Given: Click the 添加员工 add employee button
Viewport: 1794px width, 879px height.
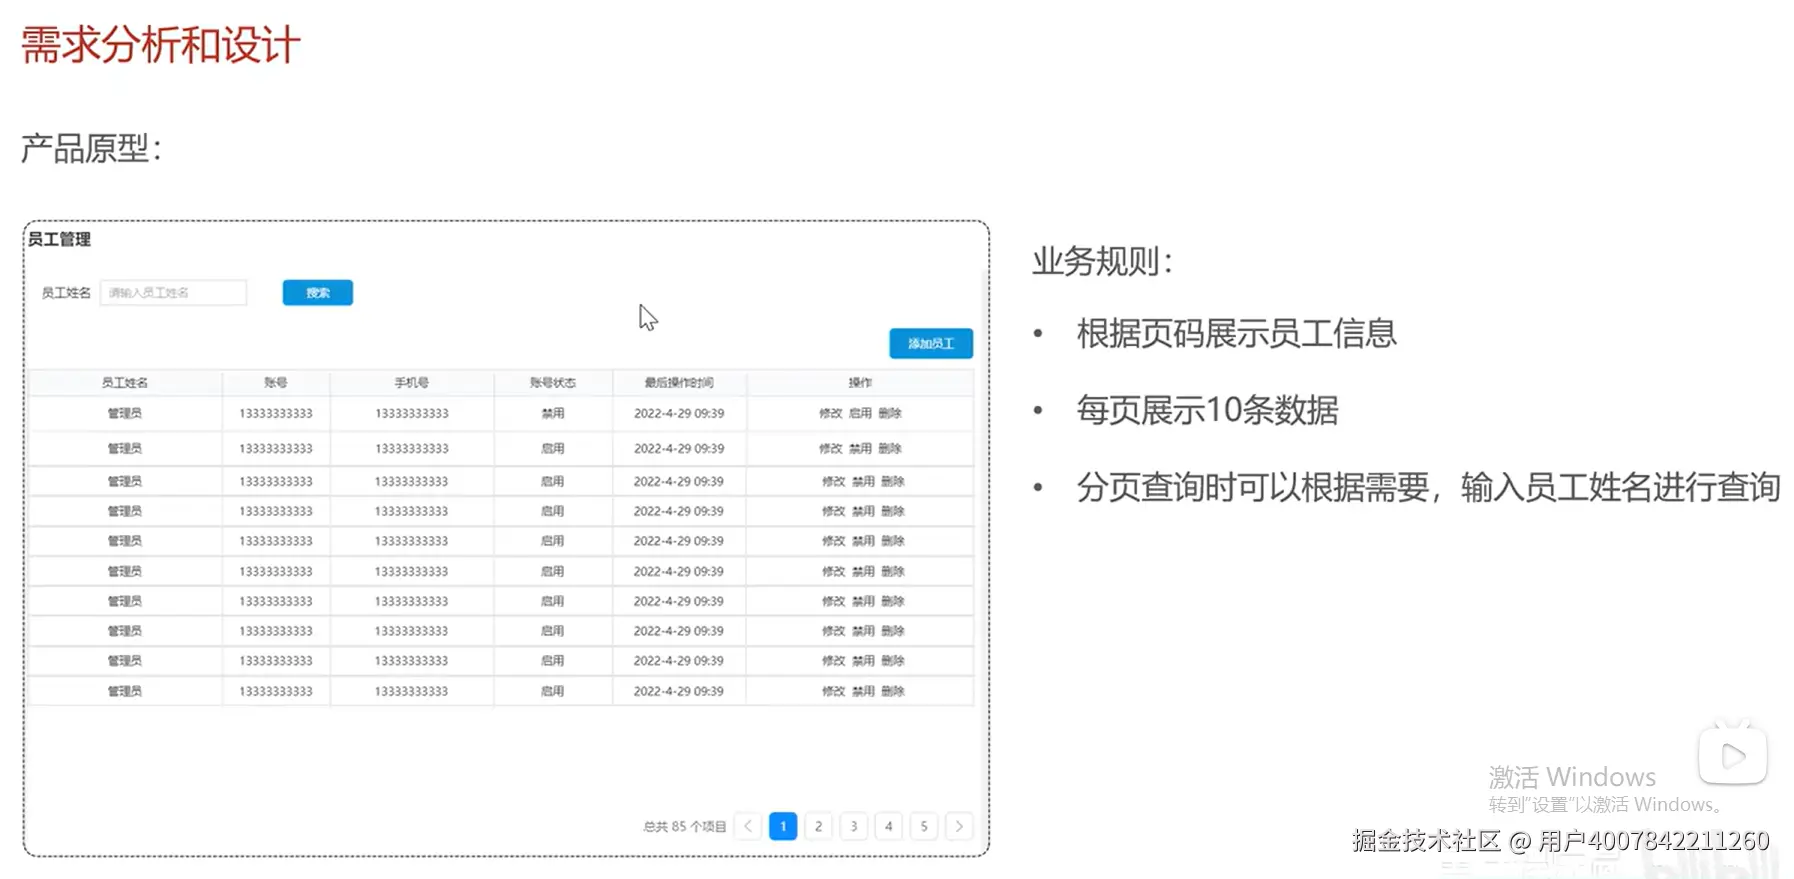Looking at the screenshot, I should (x=930, y=343).
